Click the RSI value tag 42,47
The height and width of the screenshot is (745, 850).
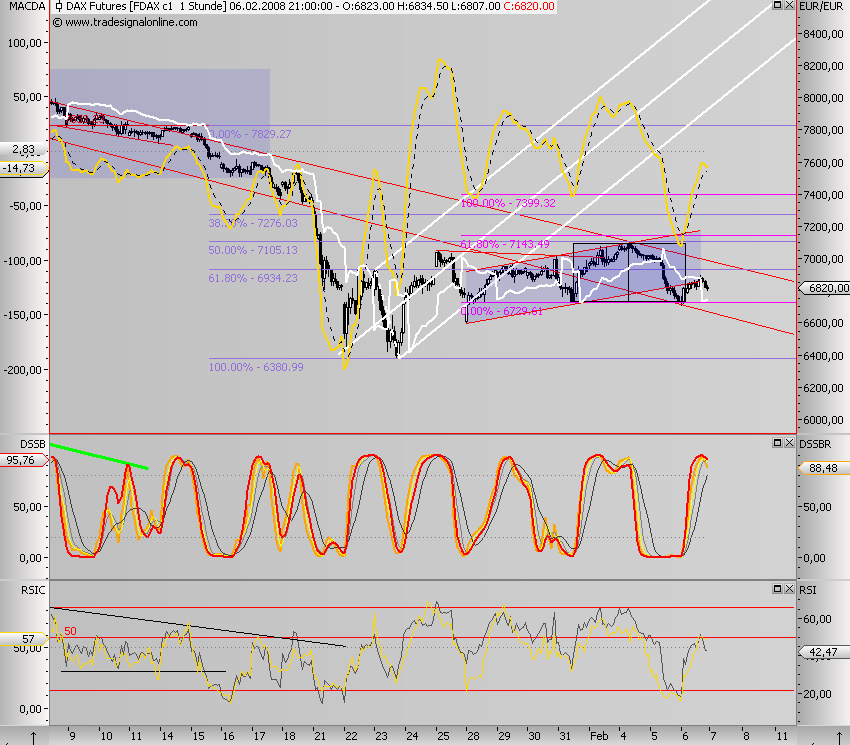(x=824, y=652)
